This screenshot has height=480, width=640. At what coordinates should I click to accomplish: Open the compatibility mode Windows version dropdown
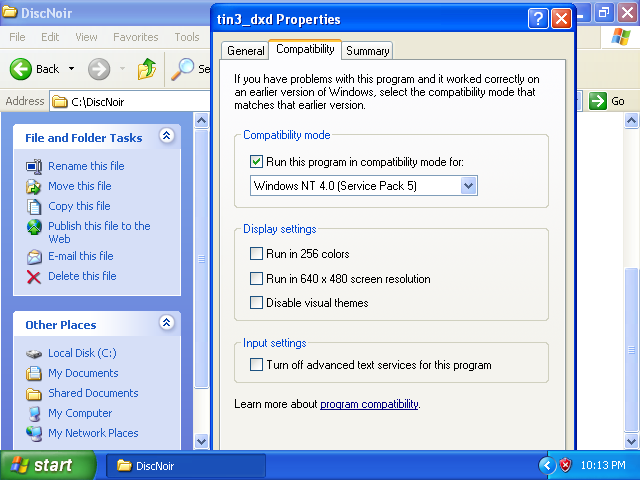[x=469, y=186]
